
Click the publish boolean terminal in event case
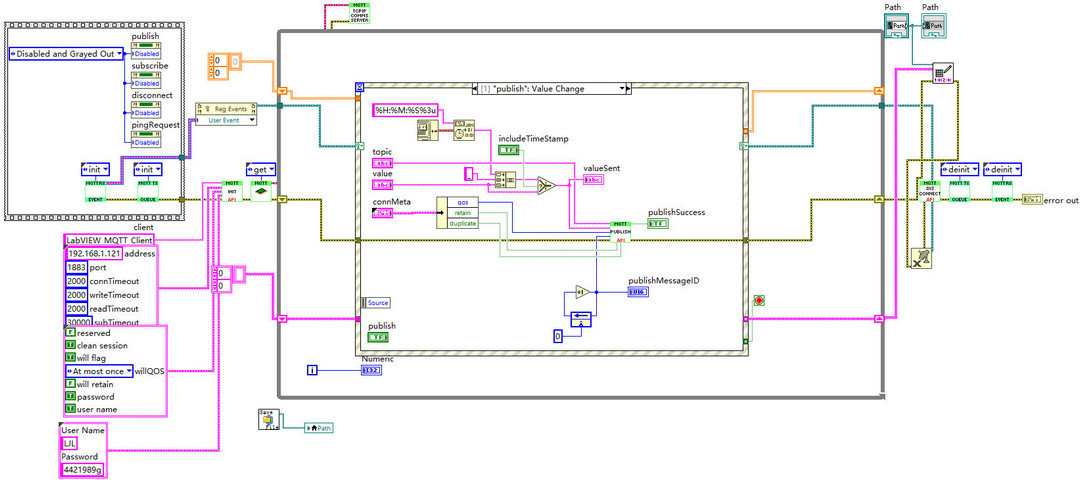tap(378, 337)
